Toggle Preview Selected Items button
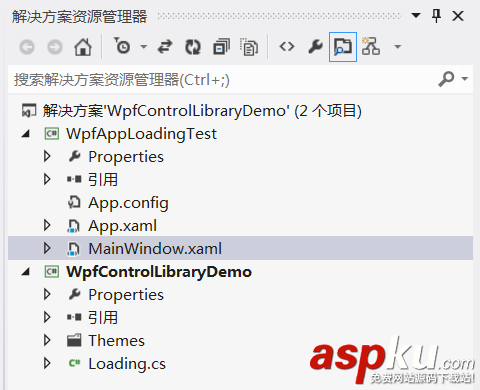This screenshot has width=480, height=390. [343, 47]
